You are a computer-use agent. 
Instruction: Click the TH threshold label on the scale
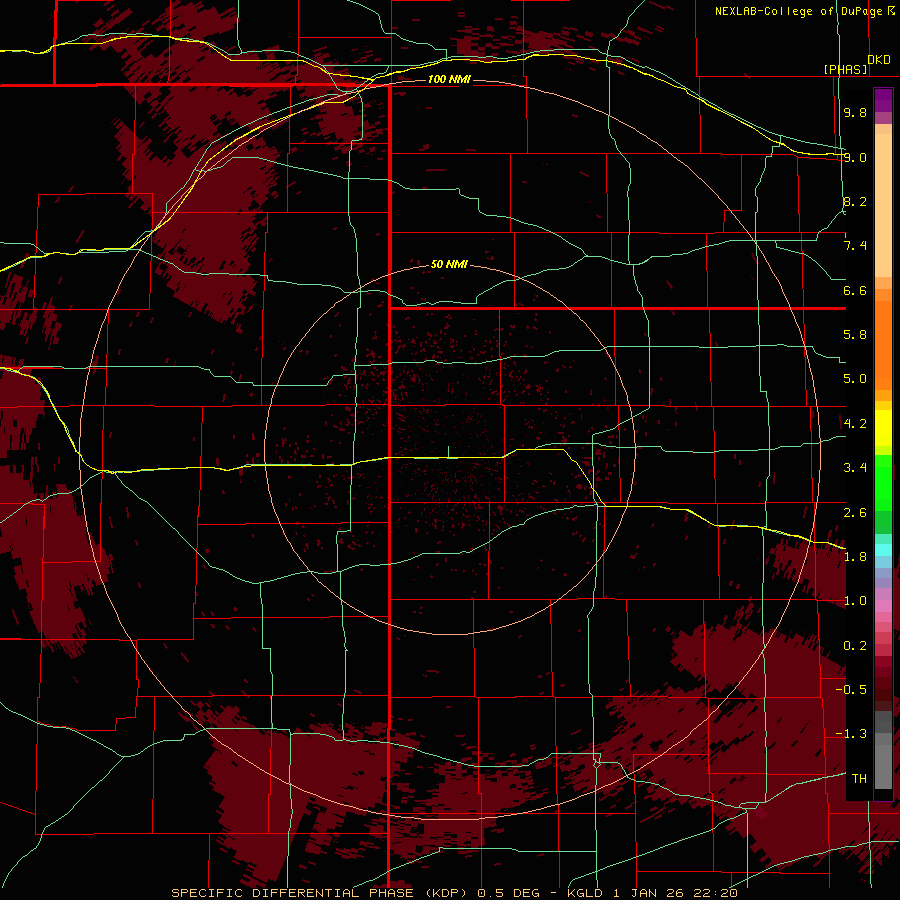click(x=859, y=779)
